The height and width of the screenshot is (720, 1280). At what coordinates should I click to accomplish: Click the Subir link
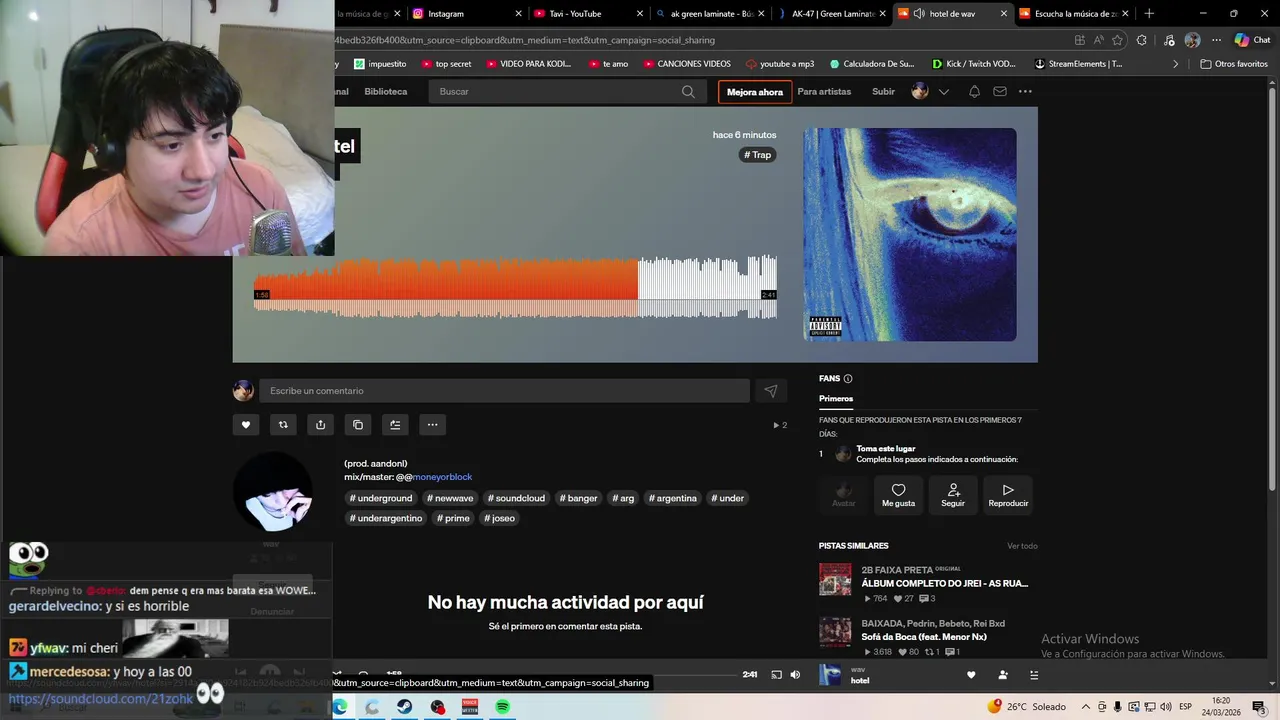[884, 92]
